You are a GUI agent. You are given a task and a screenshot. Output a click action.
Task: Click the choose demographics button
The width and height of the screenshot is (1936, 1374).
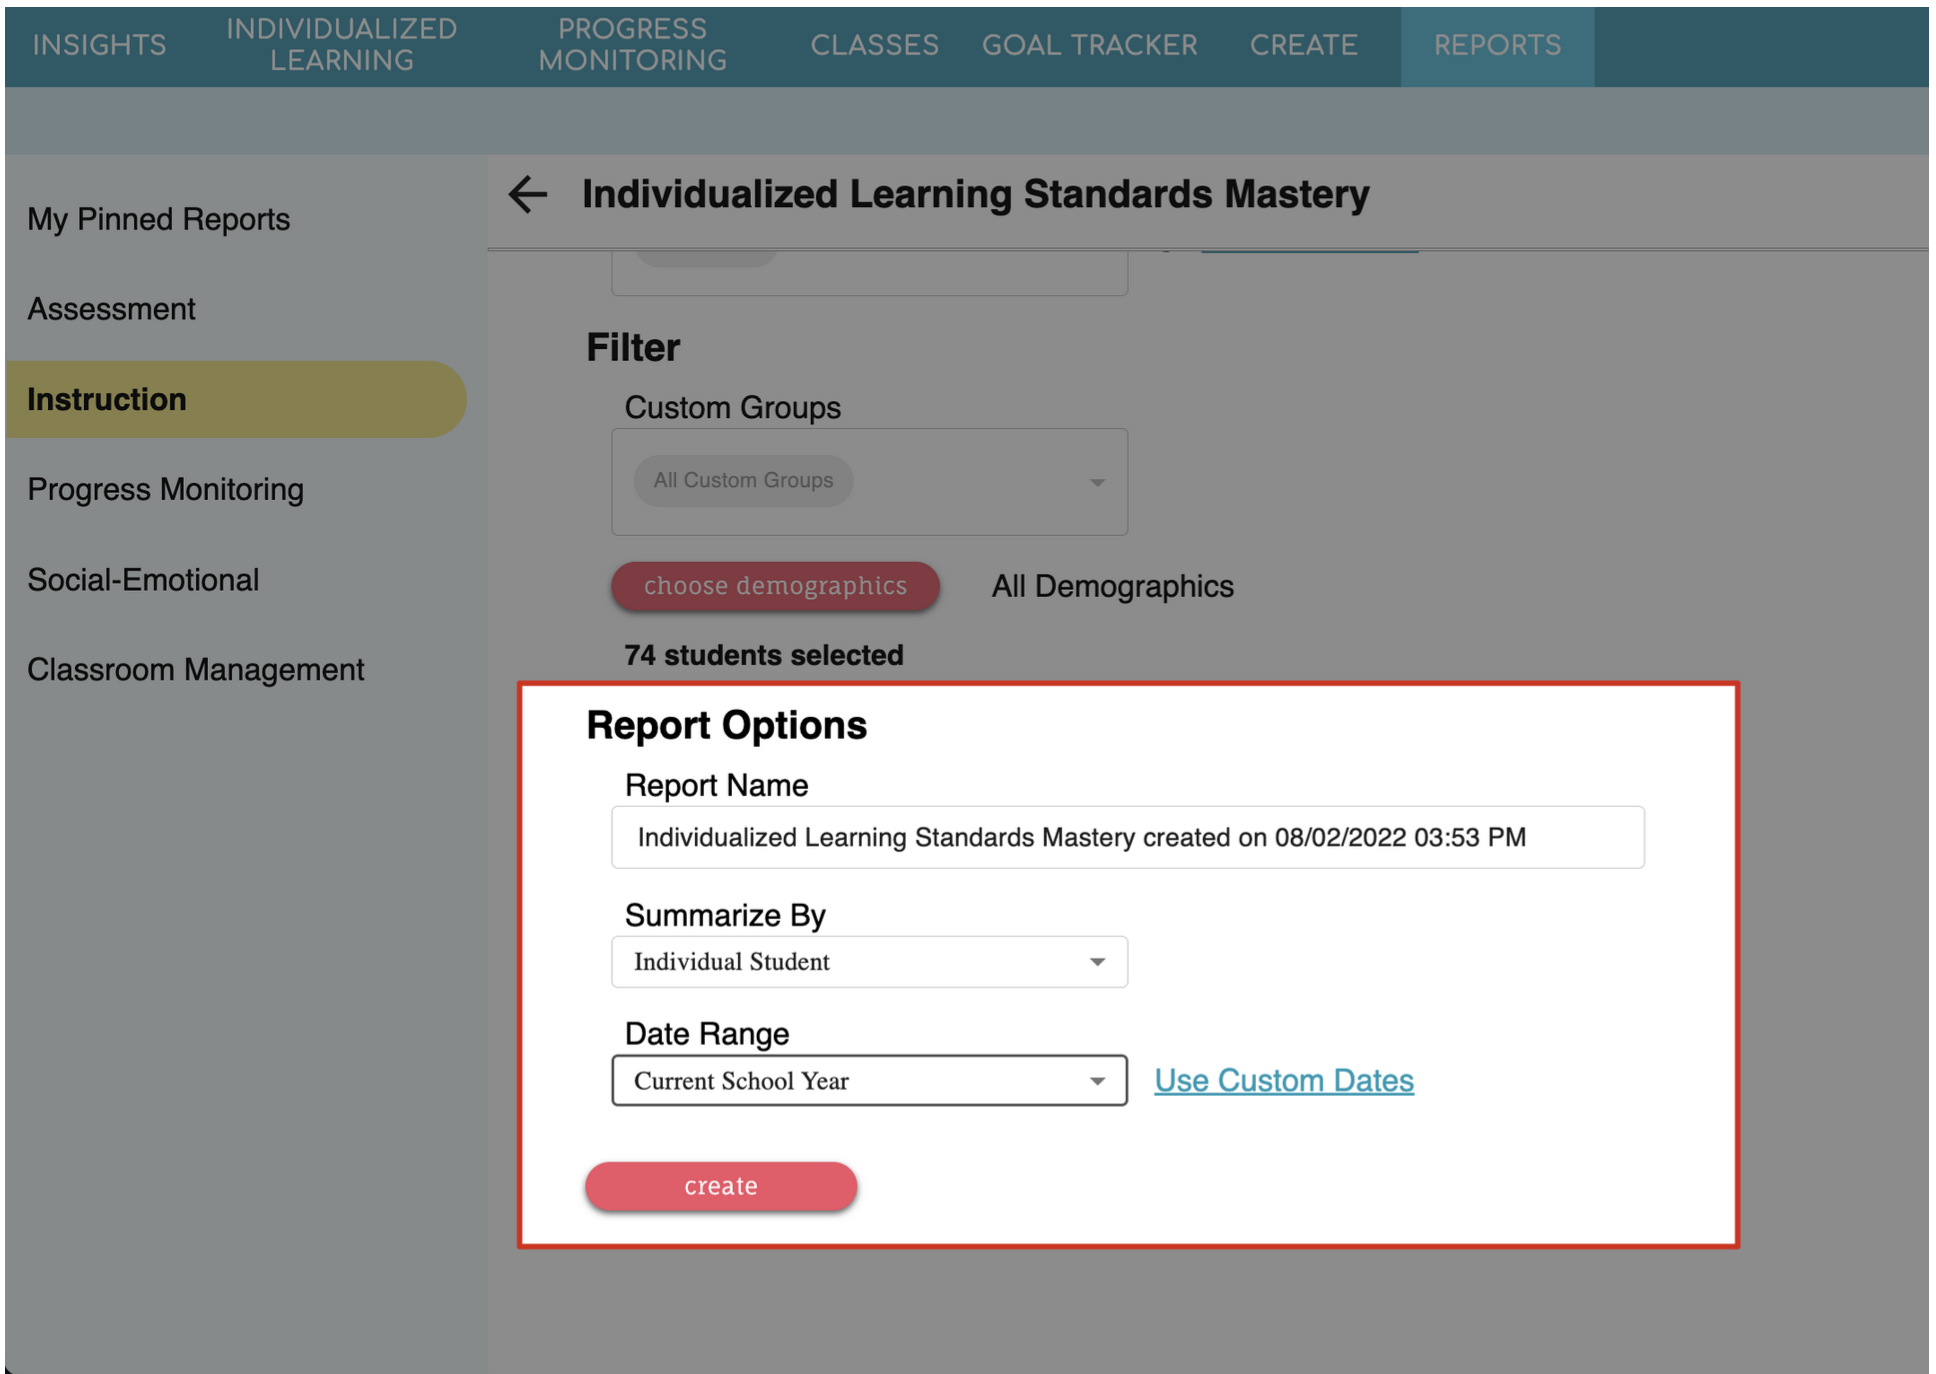[x=775, y=586]
